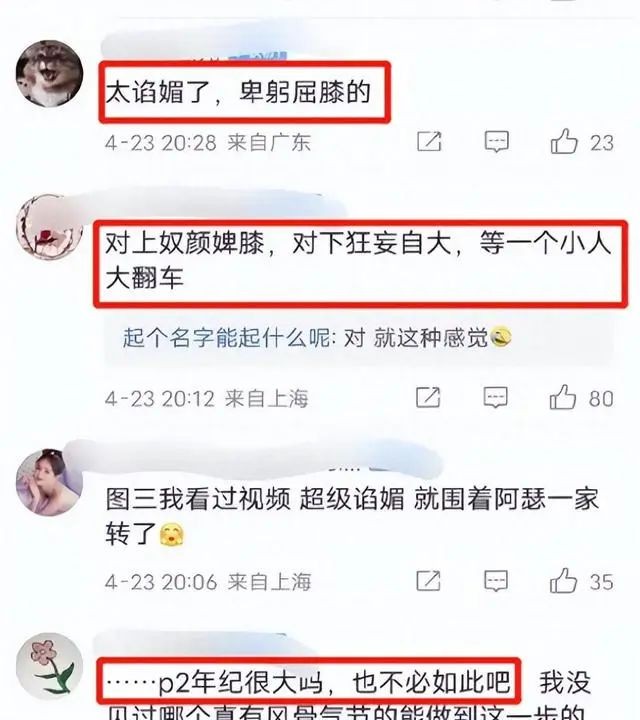Select comment starting 图三我看过视频
Image resolution: width=640 pixels, height=720 pixels.
point(352,517)
